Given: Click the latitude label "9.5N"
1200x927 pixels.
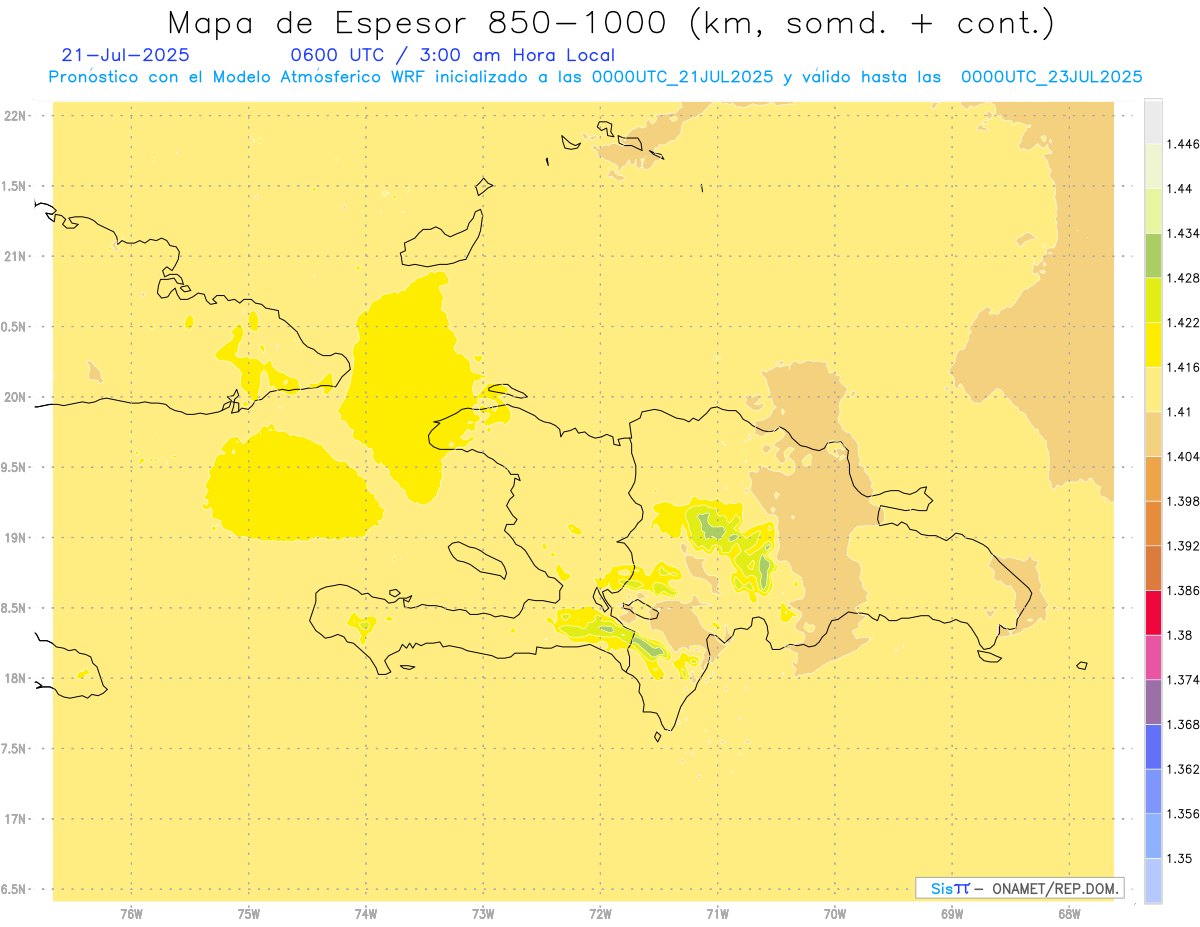Looking at the screenshot, I should [x=13, y=467].
